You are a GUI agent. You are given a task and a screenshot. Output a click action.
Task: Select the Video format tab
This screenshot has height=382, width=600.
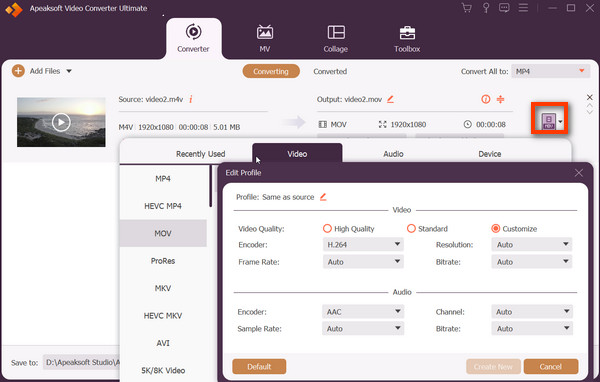(x=297, y=153)
